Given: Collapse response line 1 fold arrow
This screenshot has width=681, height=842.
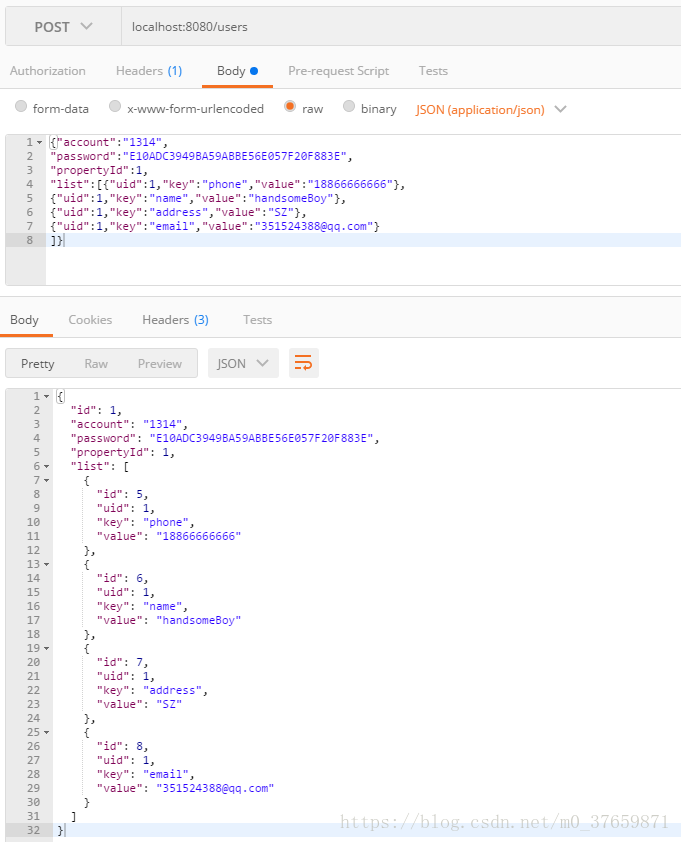Looking at the screenshot, I should 46,397.
